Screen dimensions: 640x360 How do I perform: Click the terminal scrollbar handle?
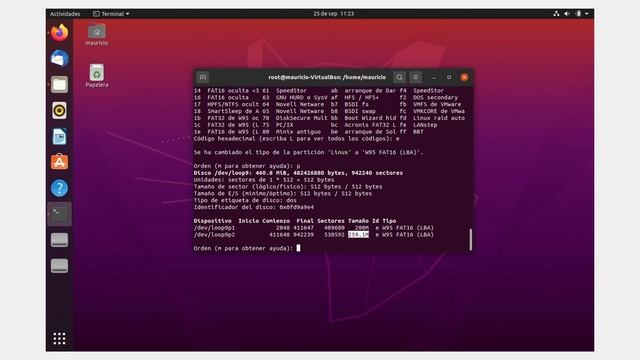pyautogui.click(x=471, y=239)
